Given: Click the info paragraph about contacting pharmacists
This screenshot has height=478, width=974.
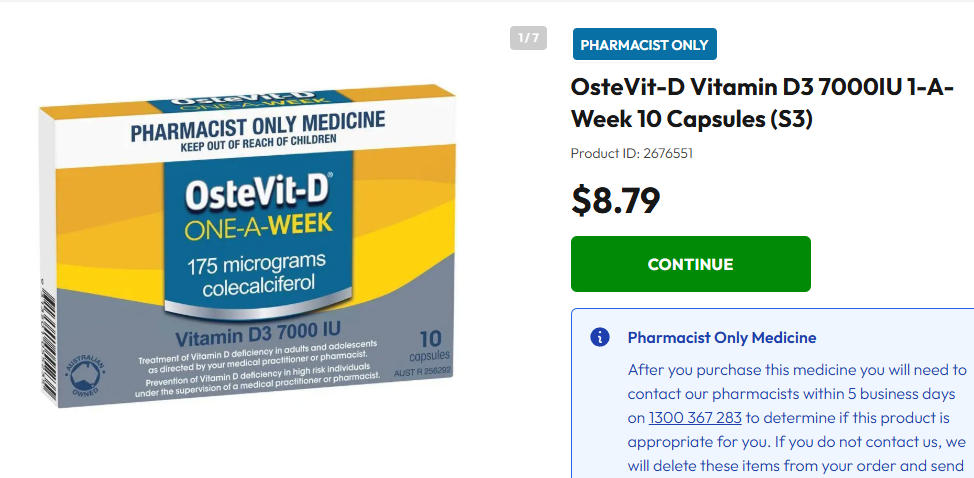Looking at the screenshot, I should click(797, 404).
